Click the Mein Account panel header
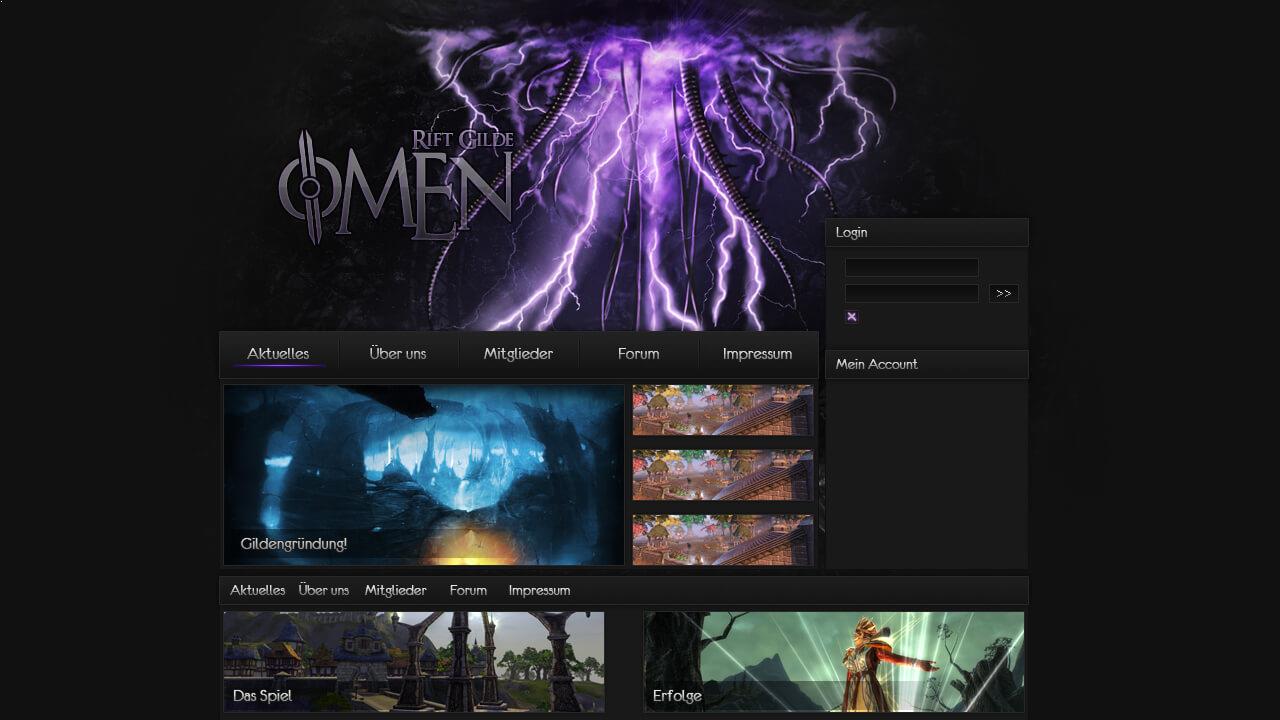This screenshot has height=720, width=1280. [x=927, y=364]
